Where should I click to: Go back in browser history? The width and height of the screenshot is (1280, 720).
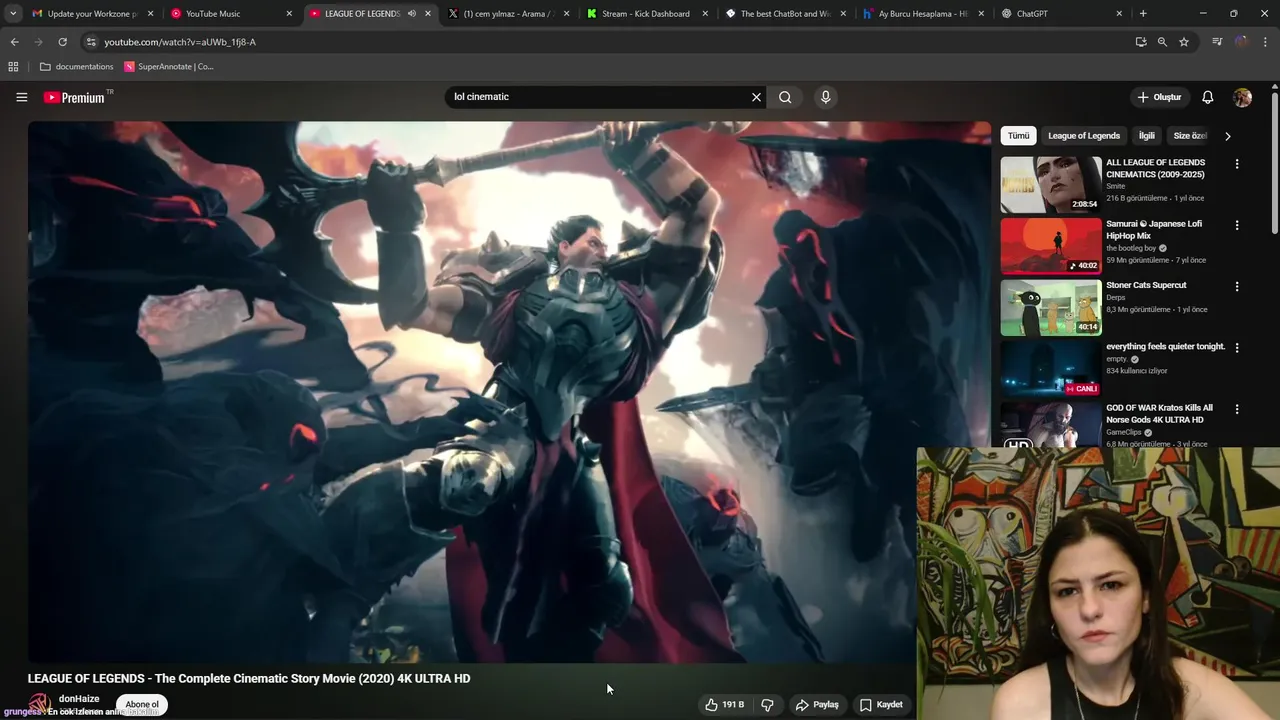[x=14, y=42]
